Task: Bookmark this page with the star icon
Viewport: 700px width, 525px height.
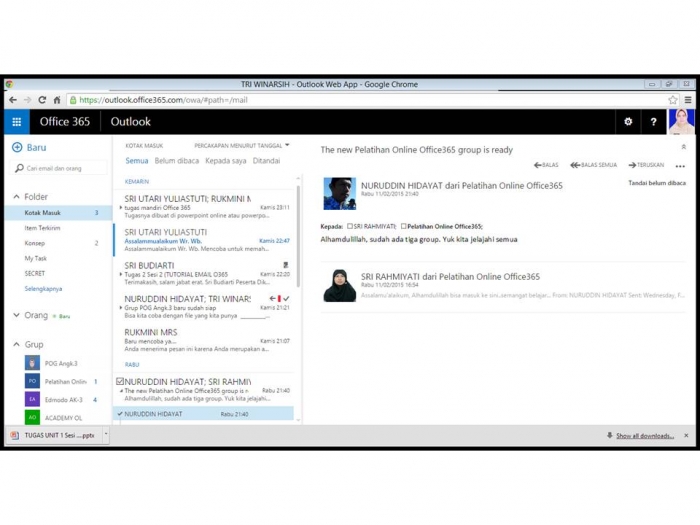Action: (673, 100)
